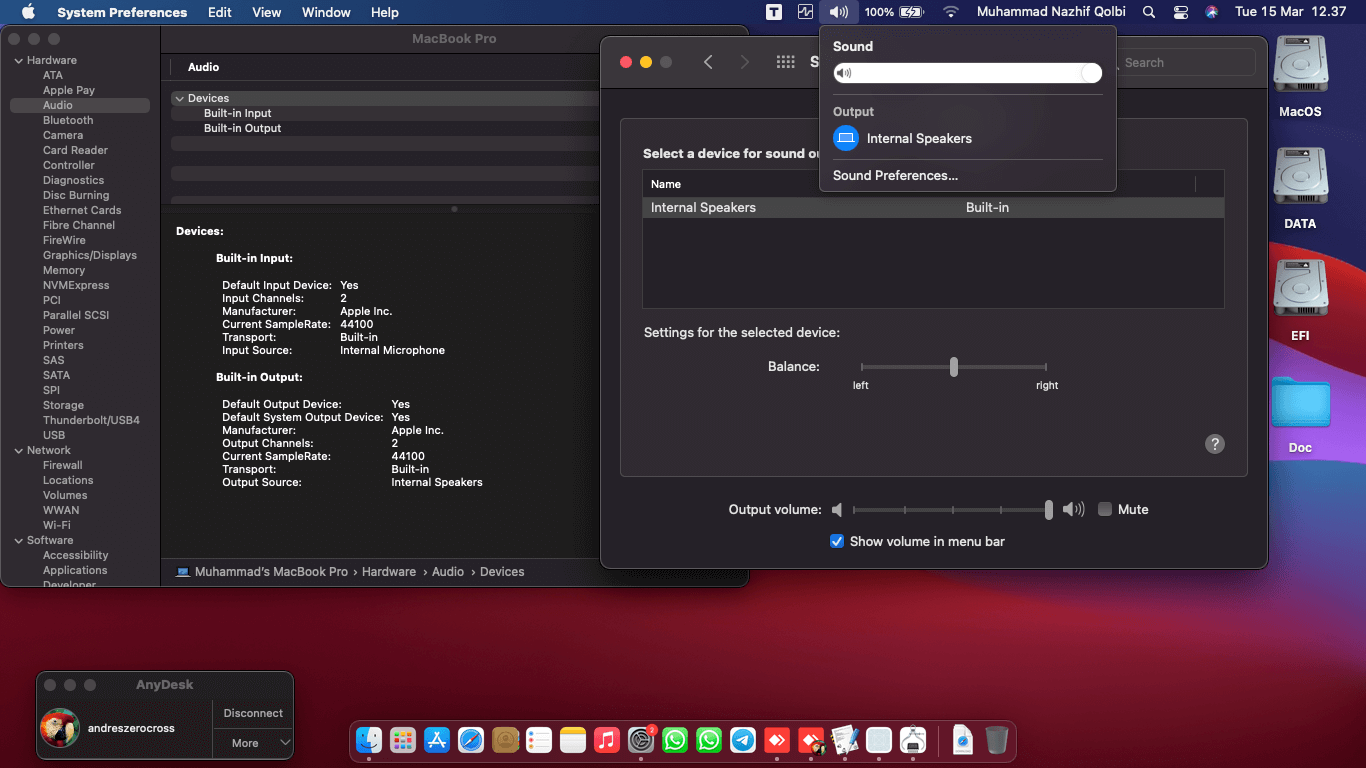Open the Window menu in the menu bar

pyautogui.click(x=326, y=12)
